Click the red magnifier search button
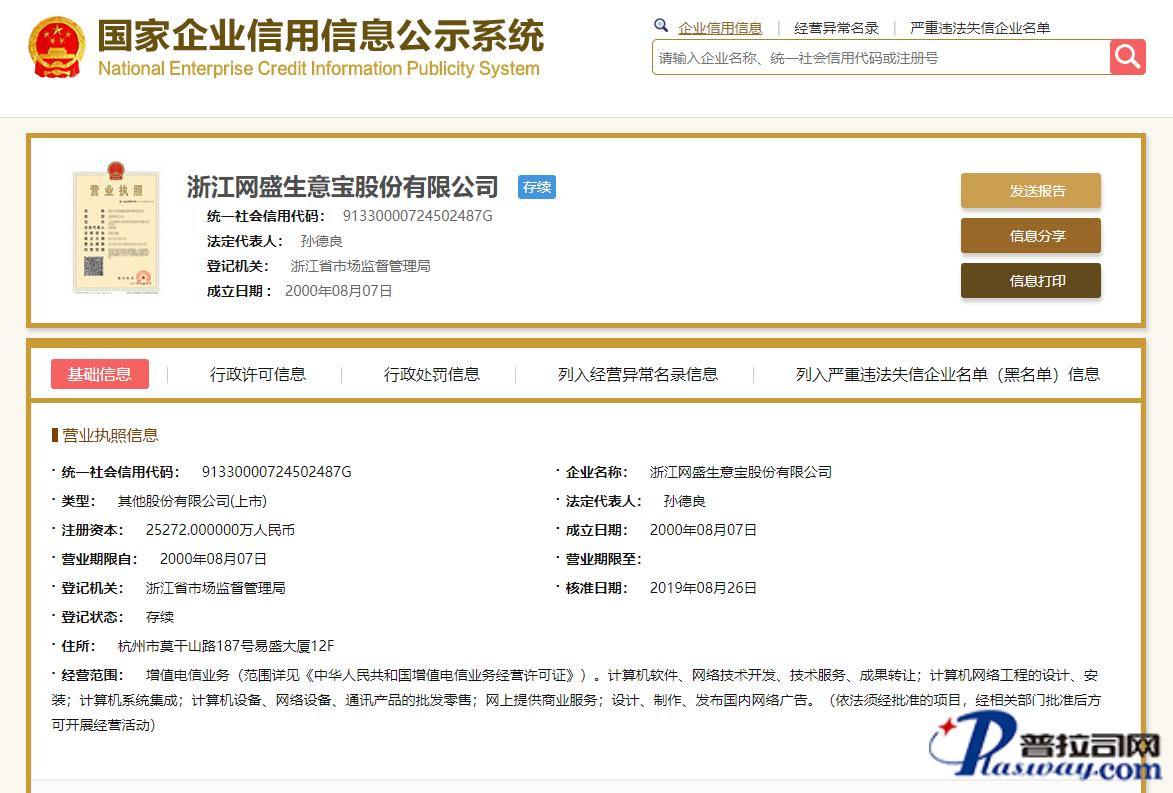This screenshot has height=793, width=1173. pos(1127,57)
